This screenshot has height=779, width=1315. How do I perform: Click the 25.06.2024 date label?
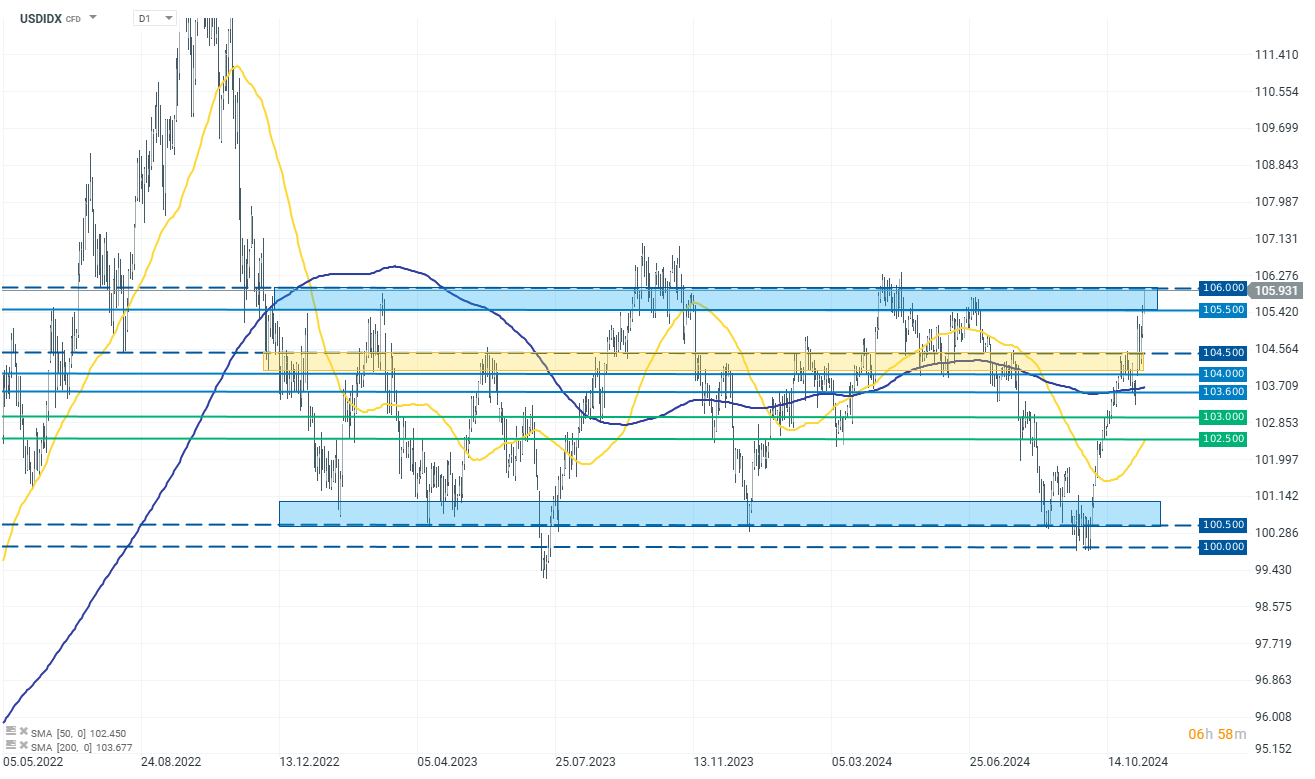(x=1000, y=761)
